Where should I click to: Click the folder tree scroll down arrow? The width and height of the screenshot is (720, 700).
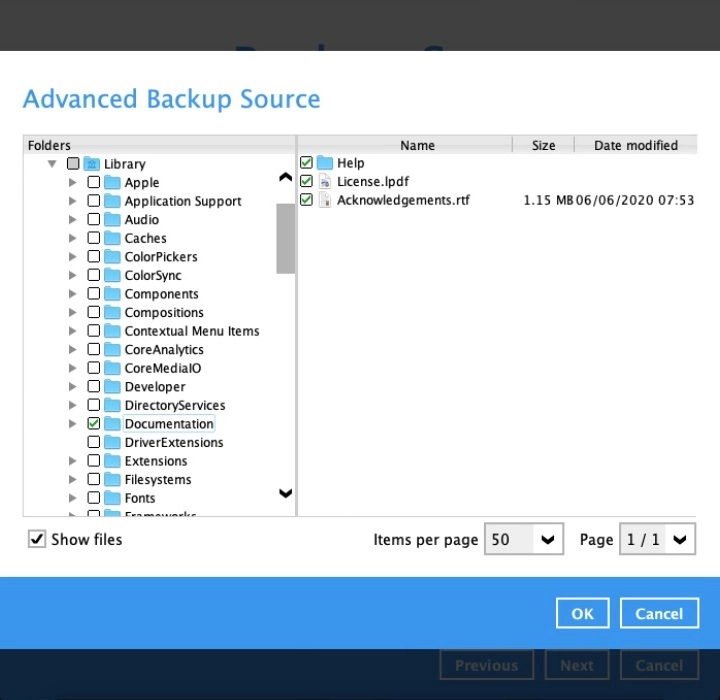[286, 493]
